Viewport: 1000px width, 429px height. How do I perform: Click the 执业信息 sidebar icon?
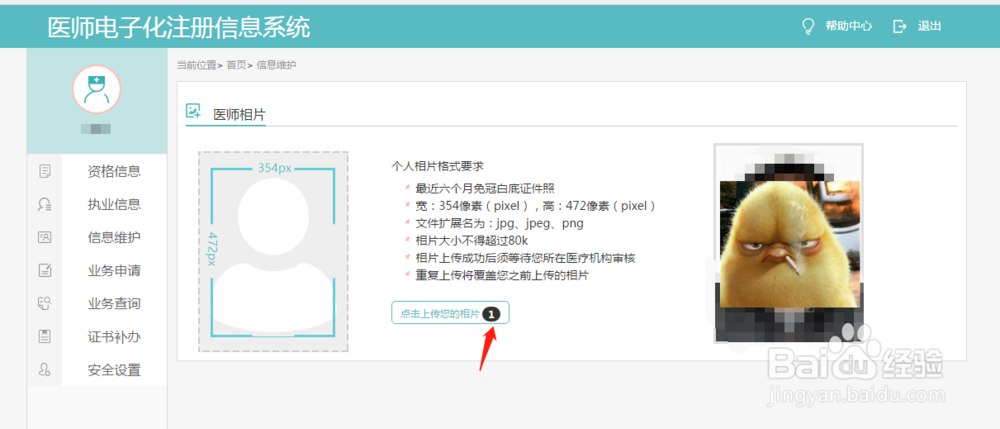(x=45, y=204)
